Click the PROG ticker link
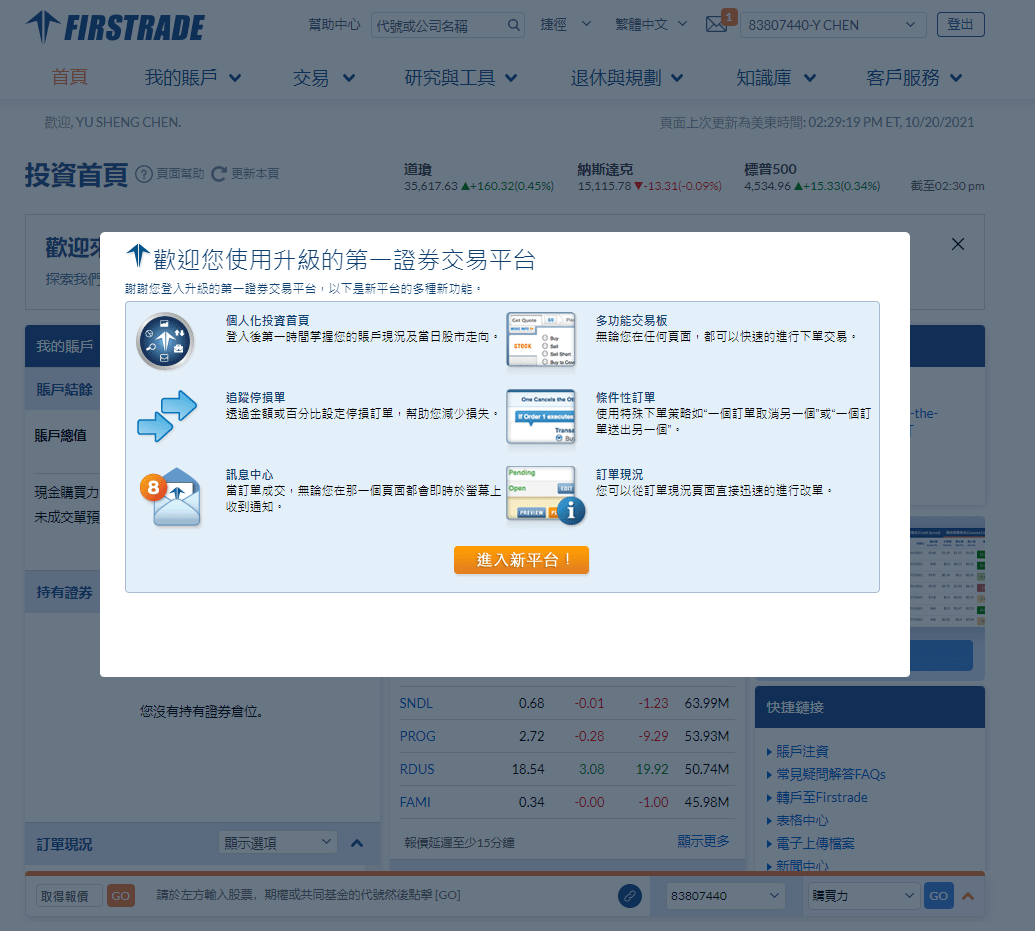Image resolution: width=1035 pixels, height=931 pixels. coord(418,736)
